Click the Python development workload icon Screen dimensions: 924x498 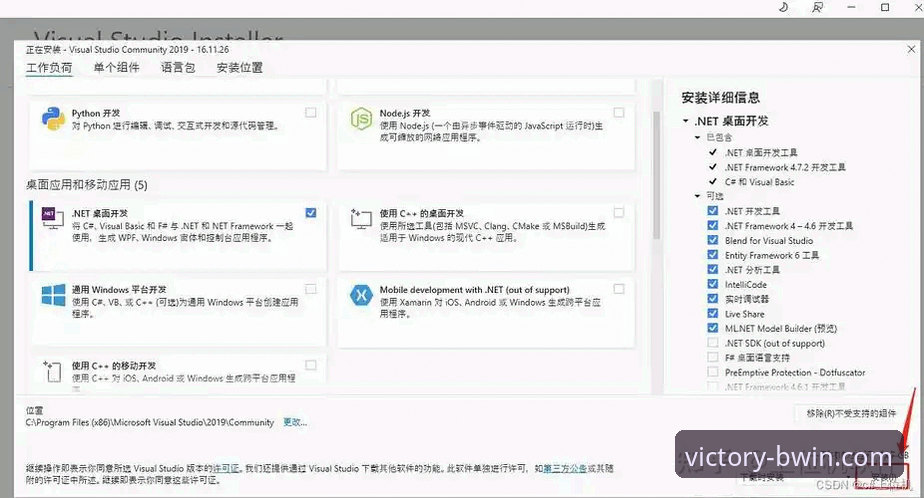[x=53, y=118]
